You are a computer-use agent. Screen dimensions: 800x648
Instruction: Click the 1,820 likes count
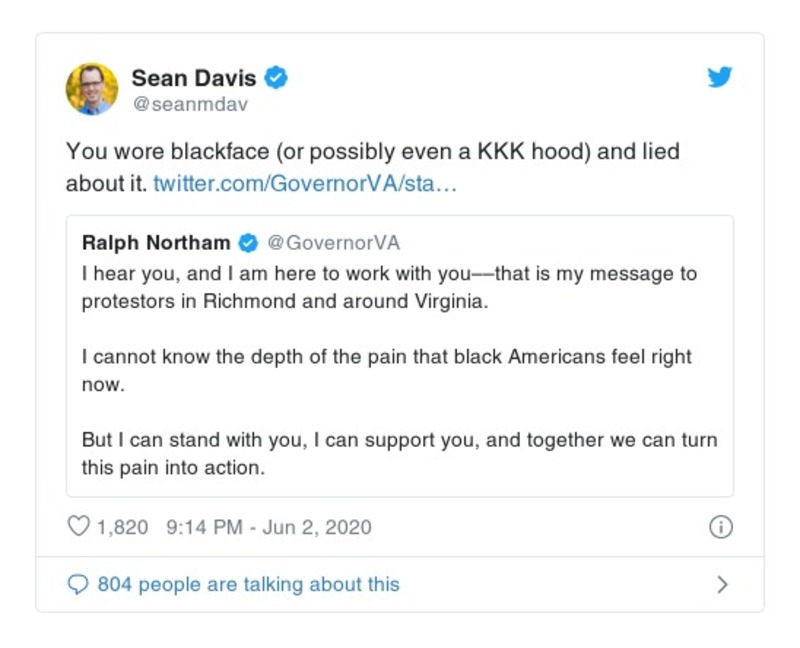122,527
